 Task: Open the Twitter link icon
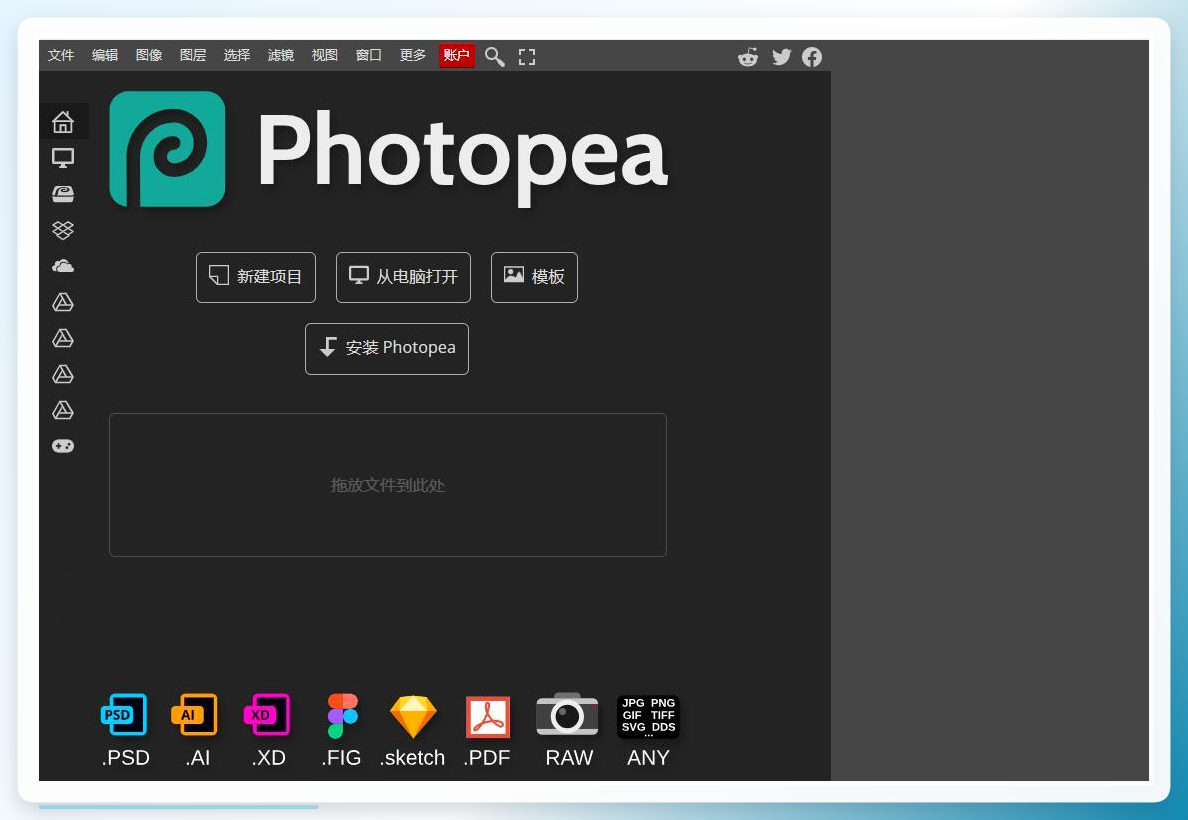pyautogui.click(x=781, y=57)
